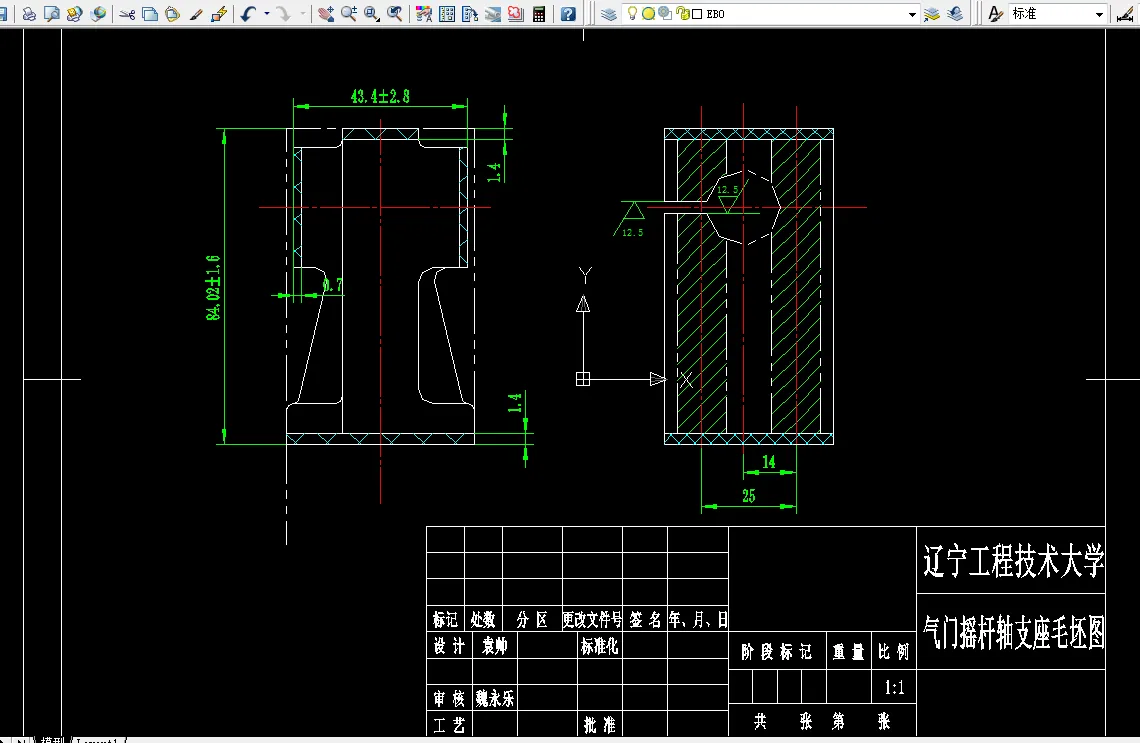The image size is (1140, 743).
Task: Click the Paste clipboard icon
Action: 172,14
